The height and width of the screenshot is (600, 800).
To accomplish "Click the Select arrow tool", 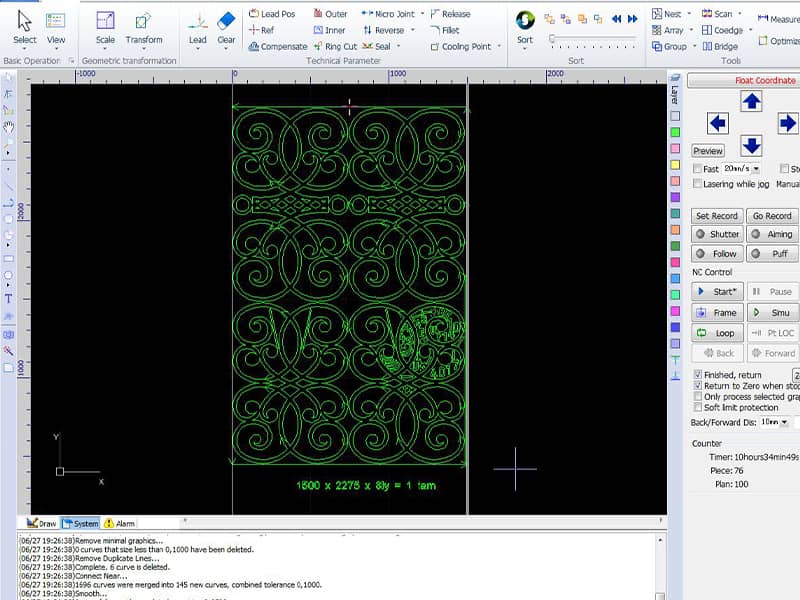I will click(x=25, y=22).
